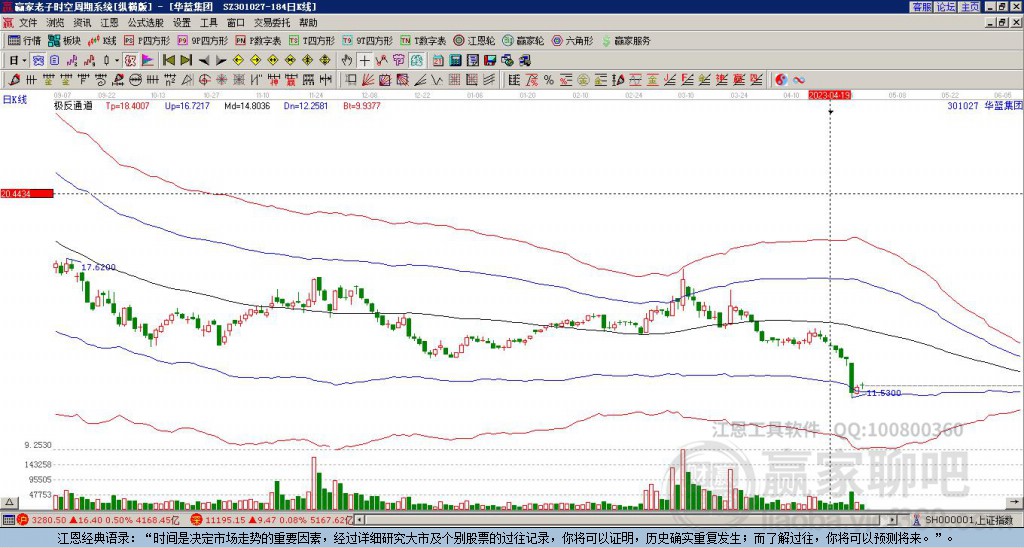This screenshot has width=1024, height=548.
Task: Select the red pencil drawing tool
Action: [14, 80]
